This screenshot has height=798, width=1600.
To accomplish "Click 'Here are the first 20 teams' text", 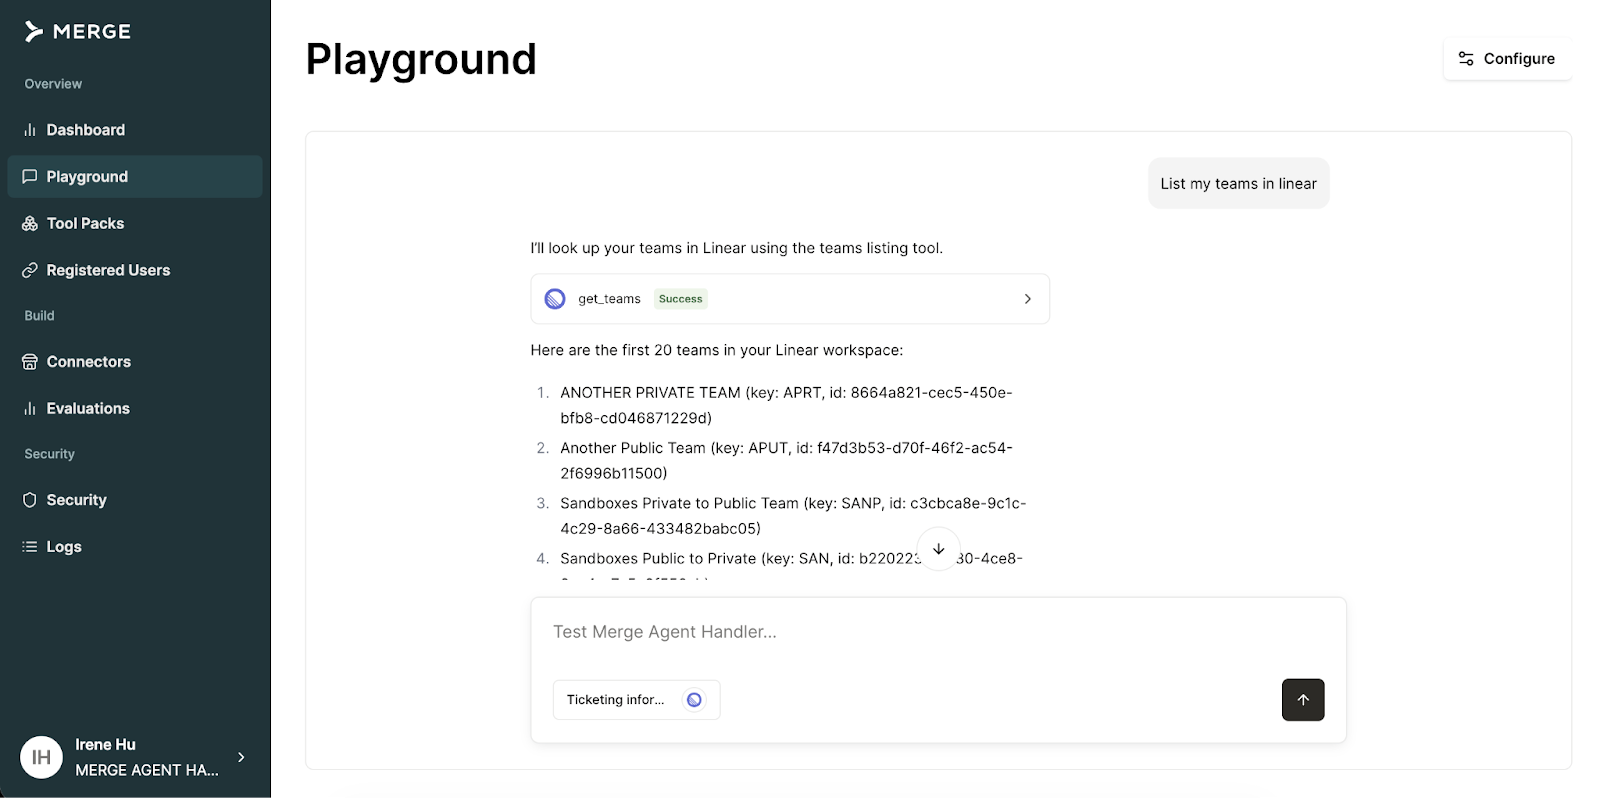I will tap(717, 350).
